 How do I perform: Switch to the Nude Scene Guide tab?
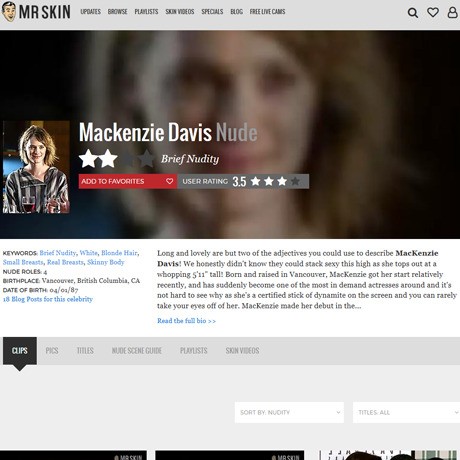[137, 351]
